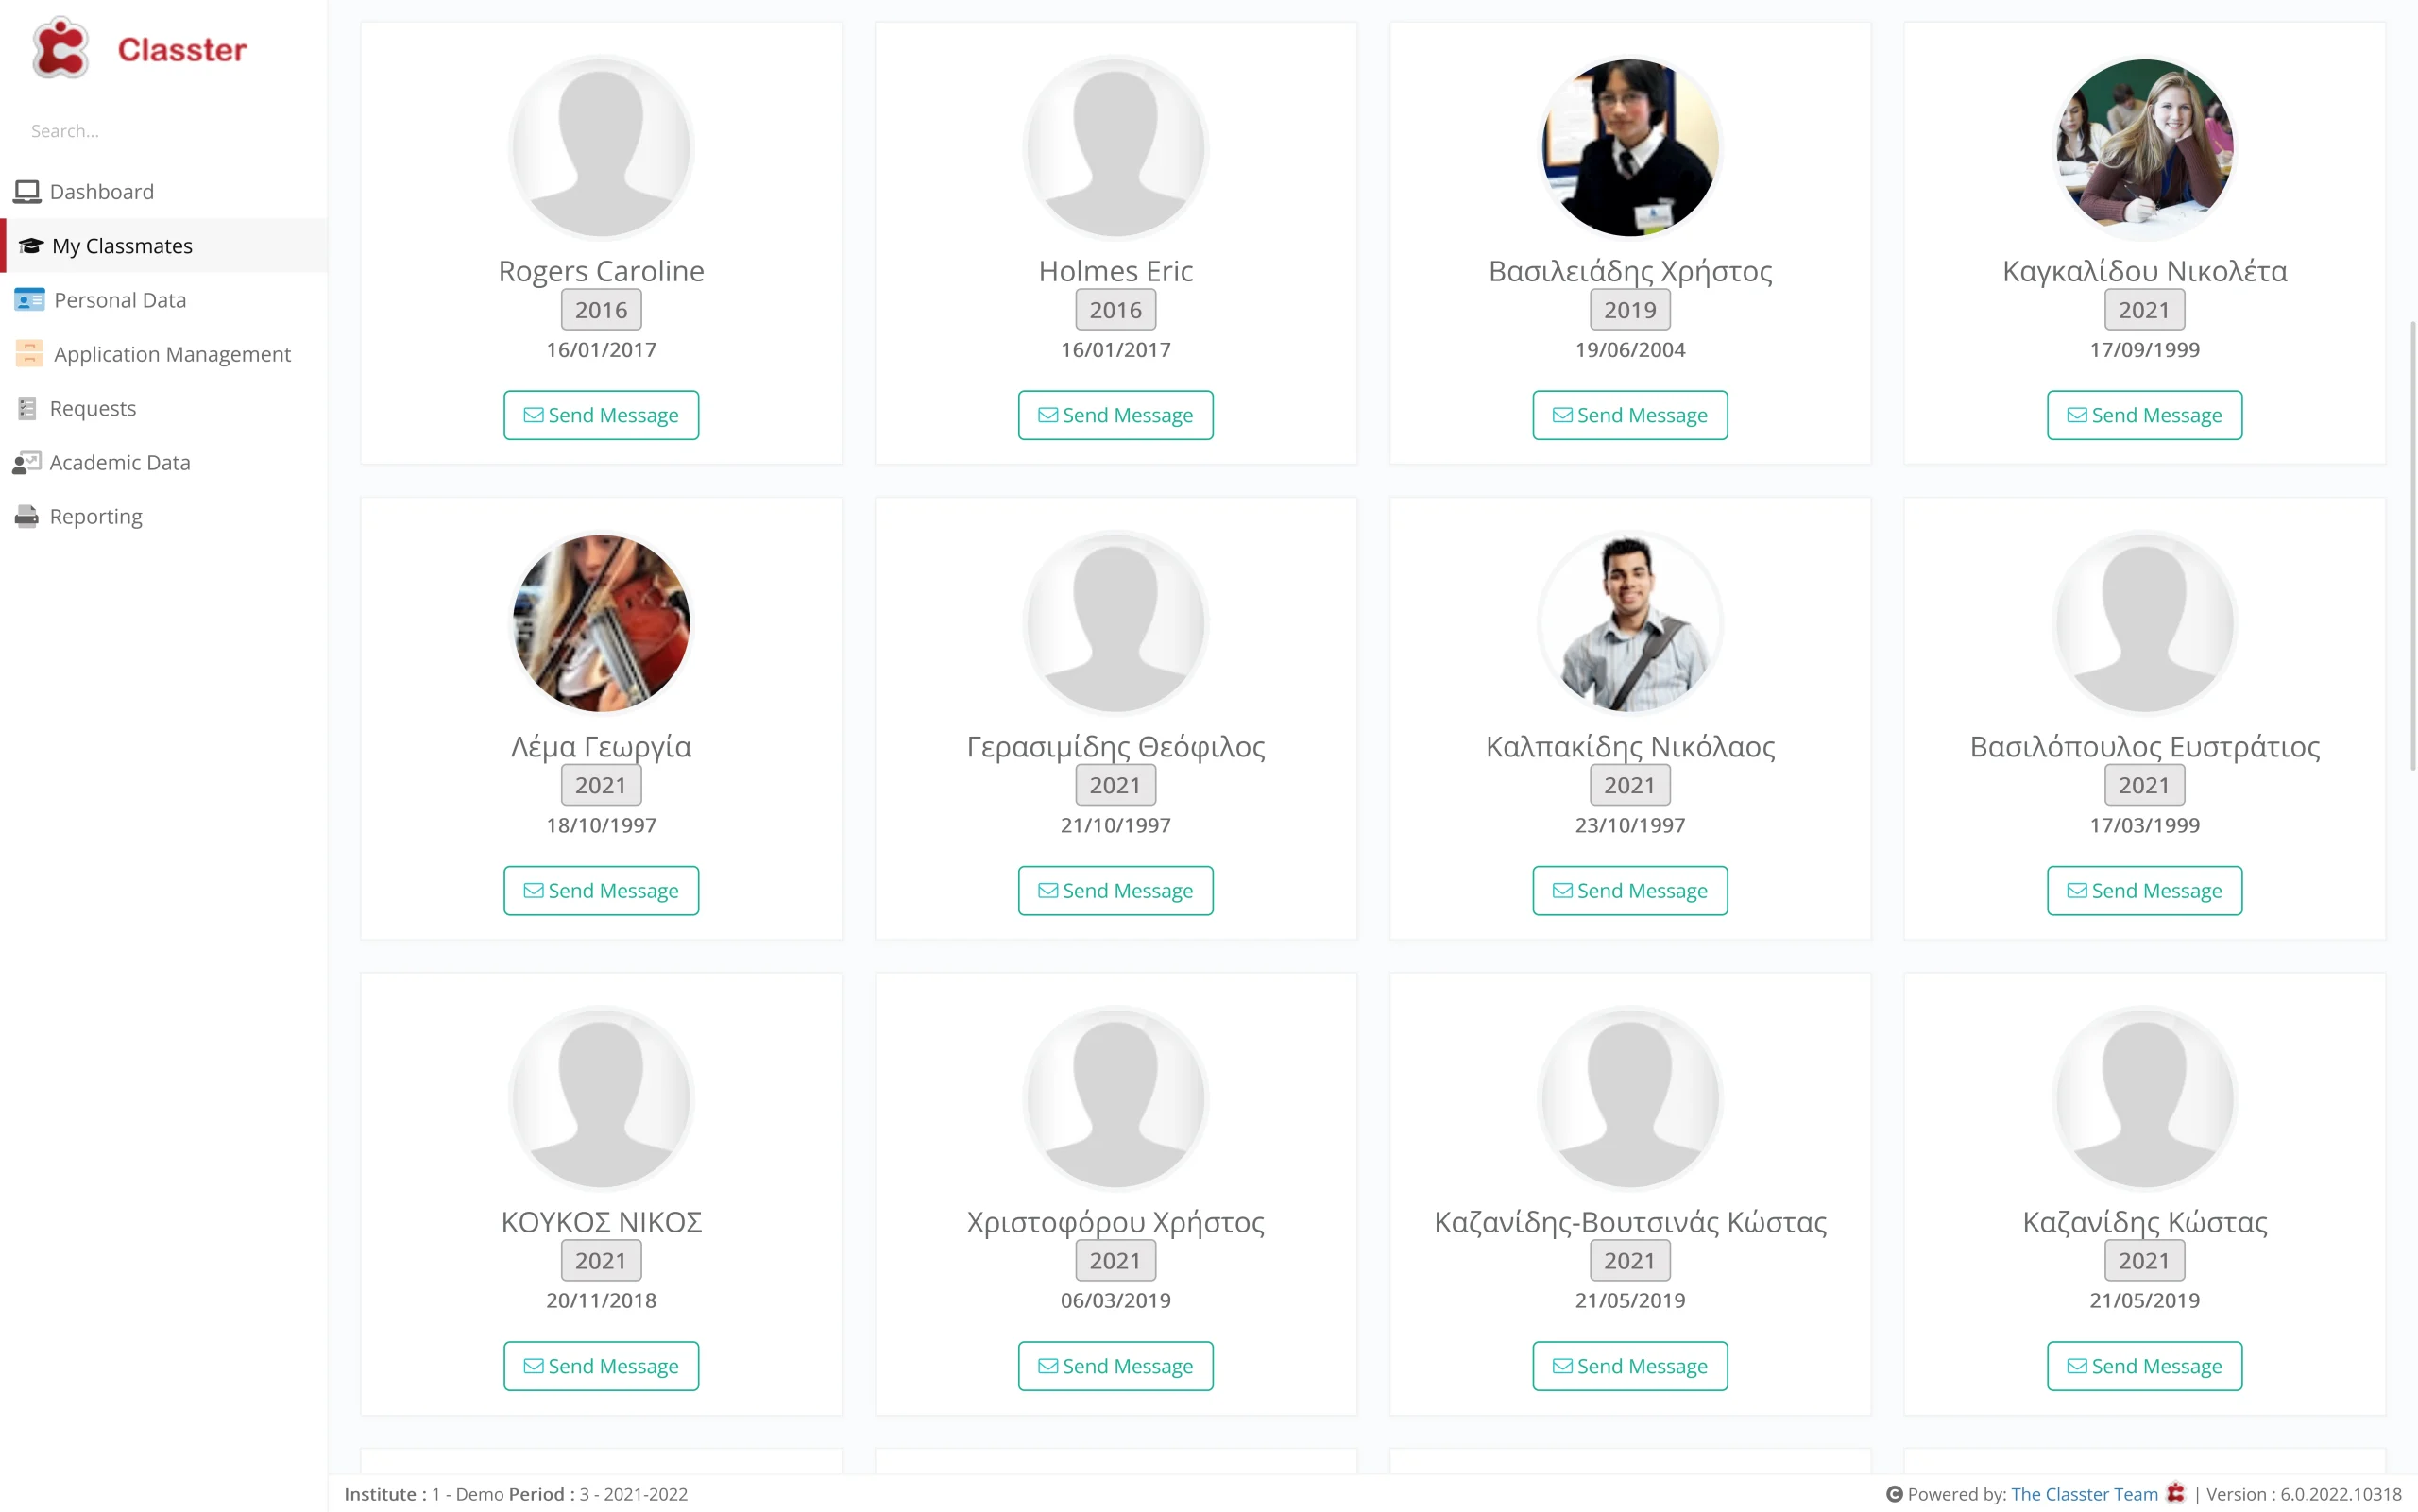Click Βασιλειάδης Χρήστος profile photo
Screen dimensions: 2418x1512
pyautogui.click(x=1630, y=148)
